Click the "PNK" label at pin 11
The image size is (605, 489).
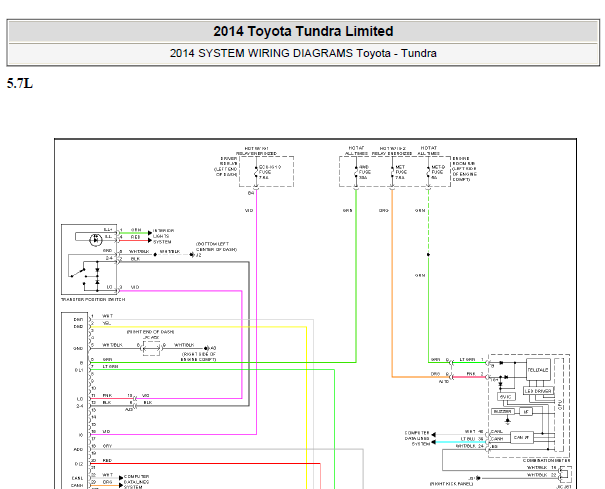107,396
